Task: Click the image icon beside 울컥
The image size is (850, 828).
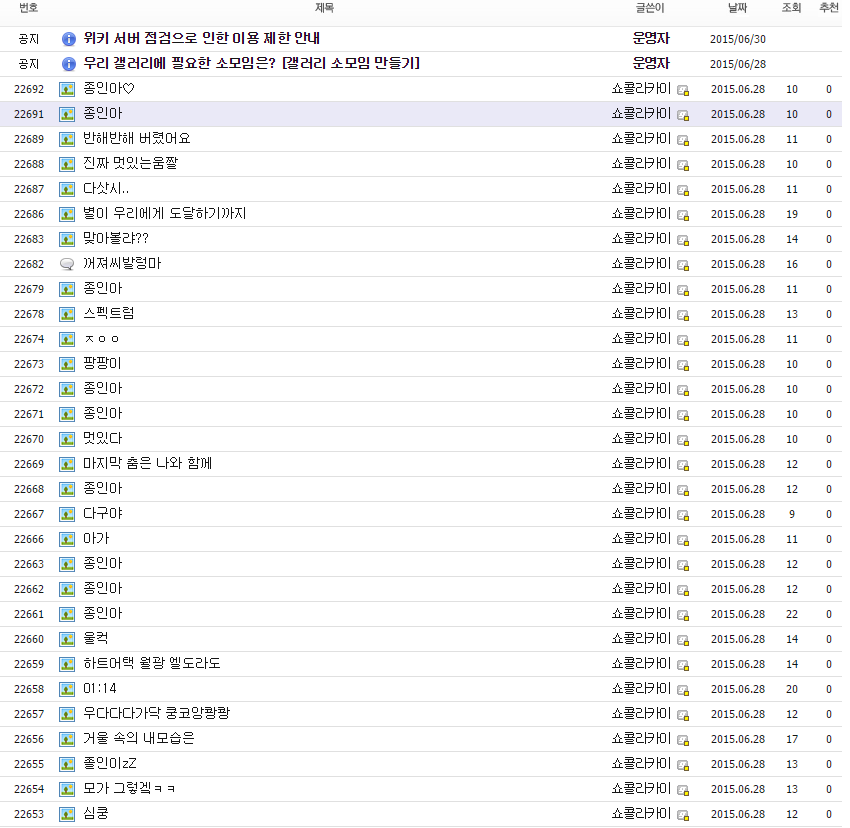Action: pos(67,639)
